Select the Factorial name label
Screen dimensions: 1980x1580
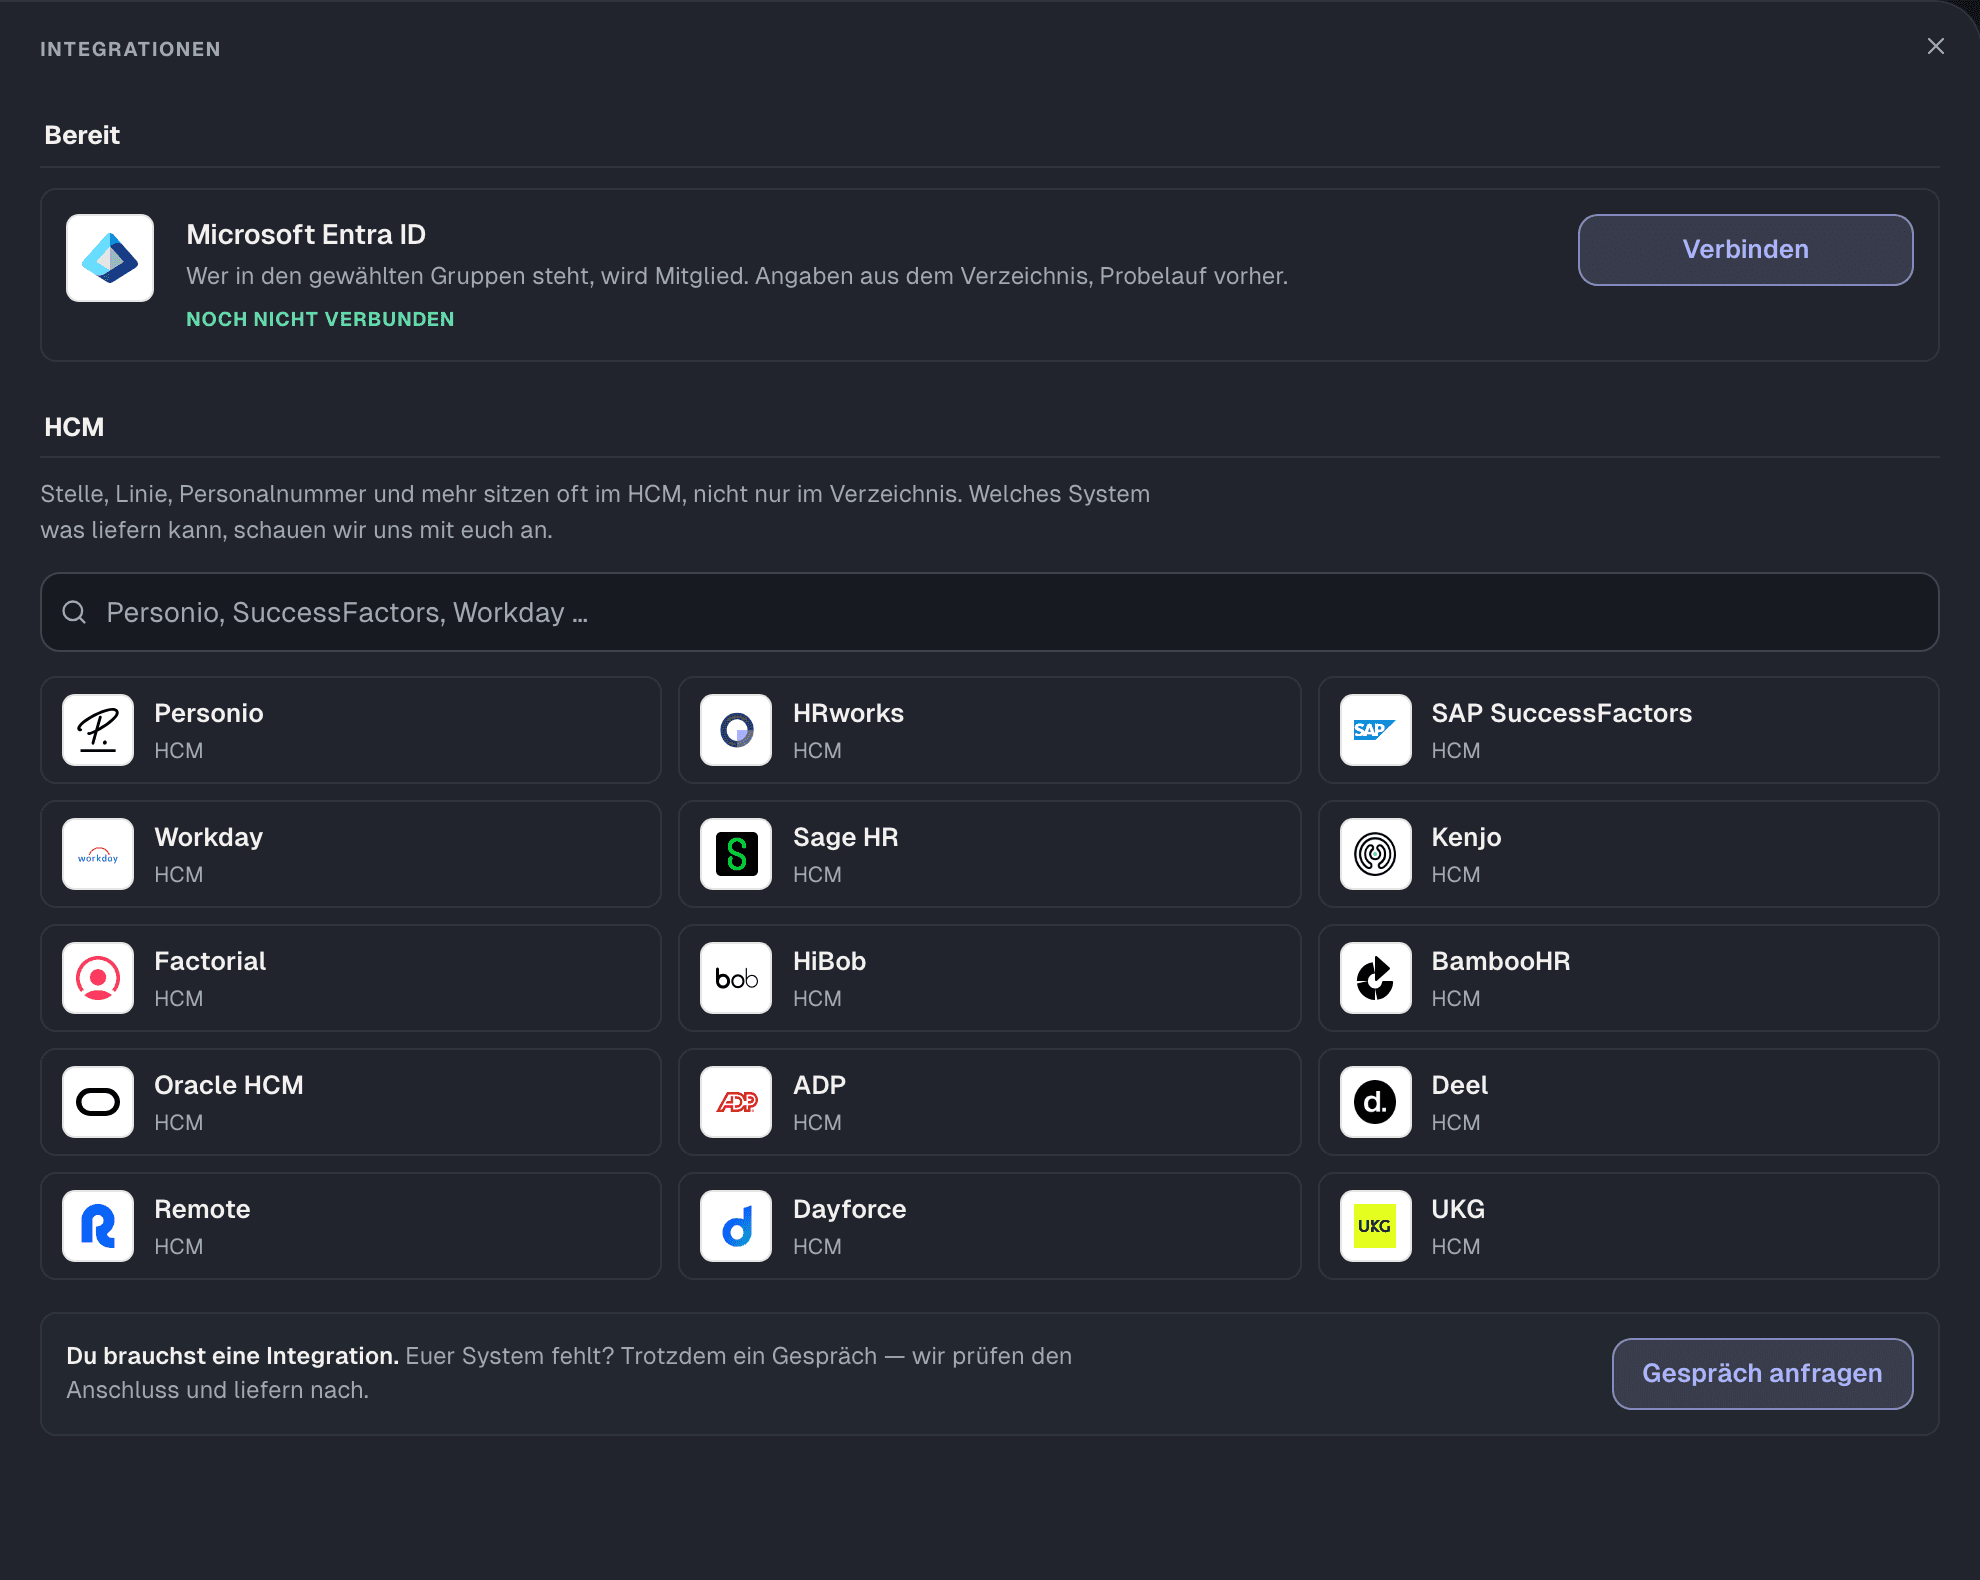(210, 961)
